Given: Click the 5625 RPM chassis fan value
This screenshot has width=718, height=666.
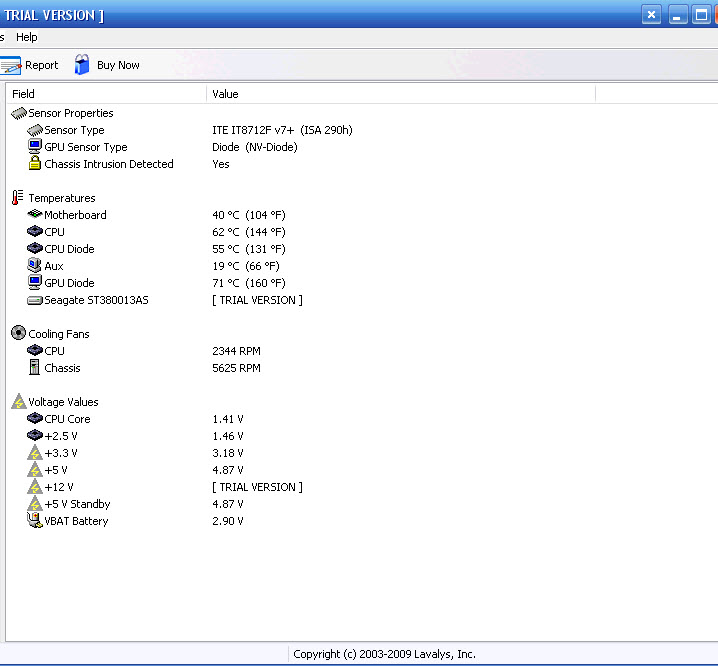Looking at the screenshot, I should click(236, 368).
